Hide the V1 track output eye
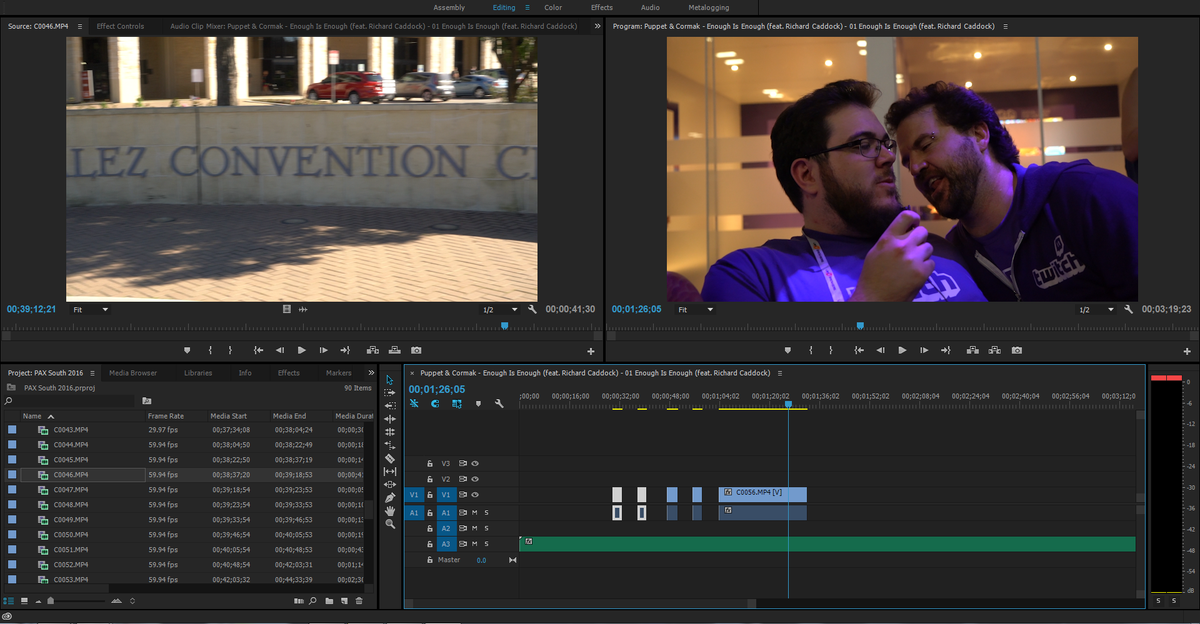Screen dimensions: 1200x624 (x=475, y=495)
